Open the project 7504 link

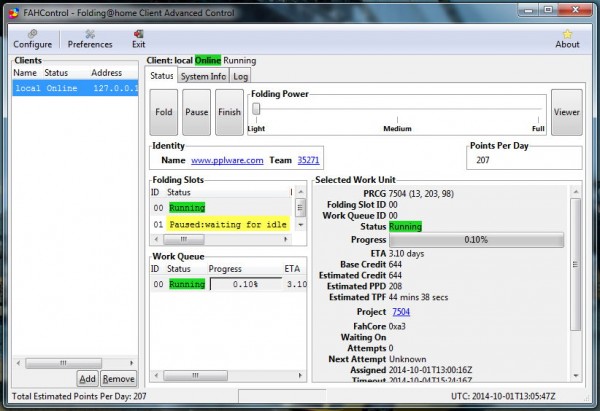(401, 312)
